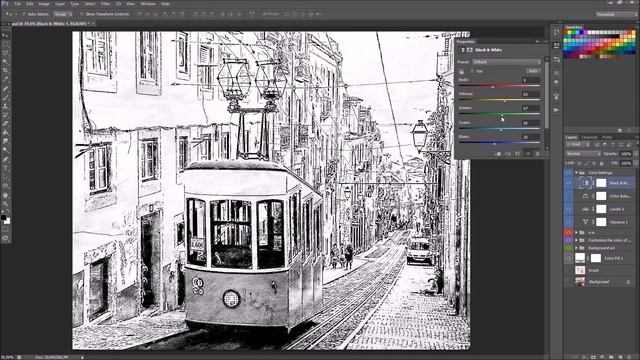Open the Window menu
The height and width of the screenshot is (360, 640).
coord(147,4)
